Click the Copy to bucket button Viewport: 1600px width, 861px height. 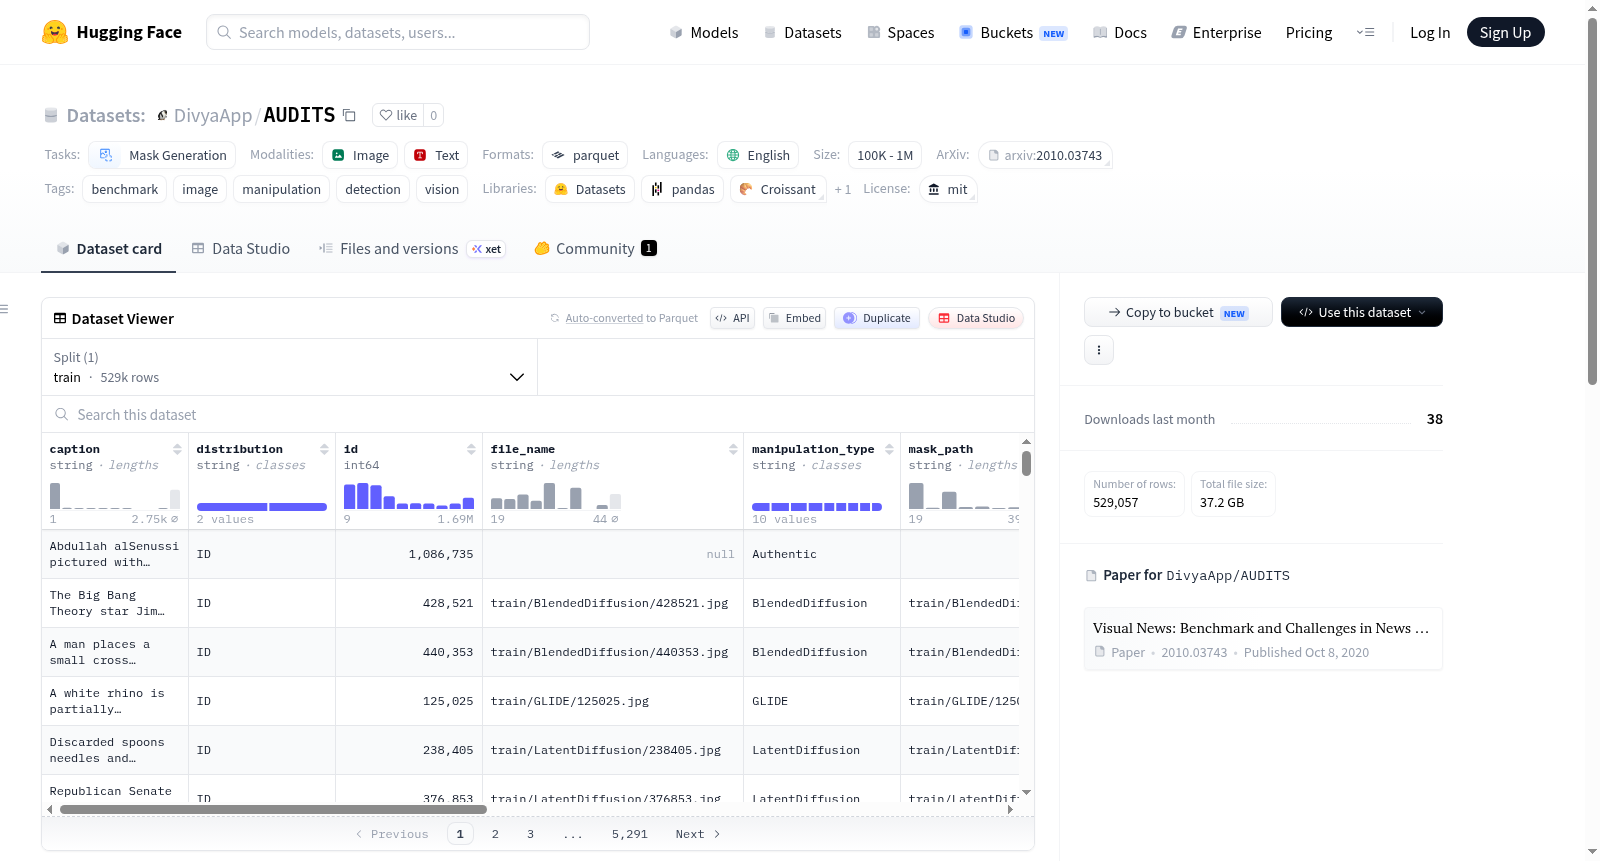[x=1178, y=312]
